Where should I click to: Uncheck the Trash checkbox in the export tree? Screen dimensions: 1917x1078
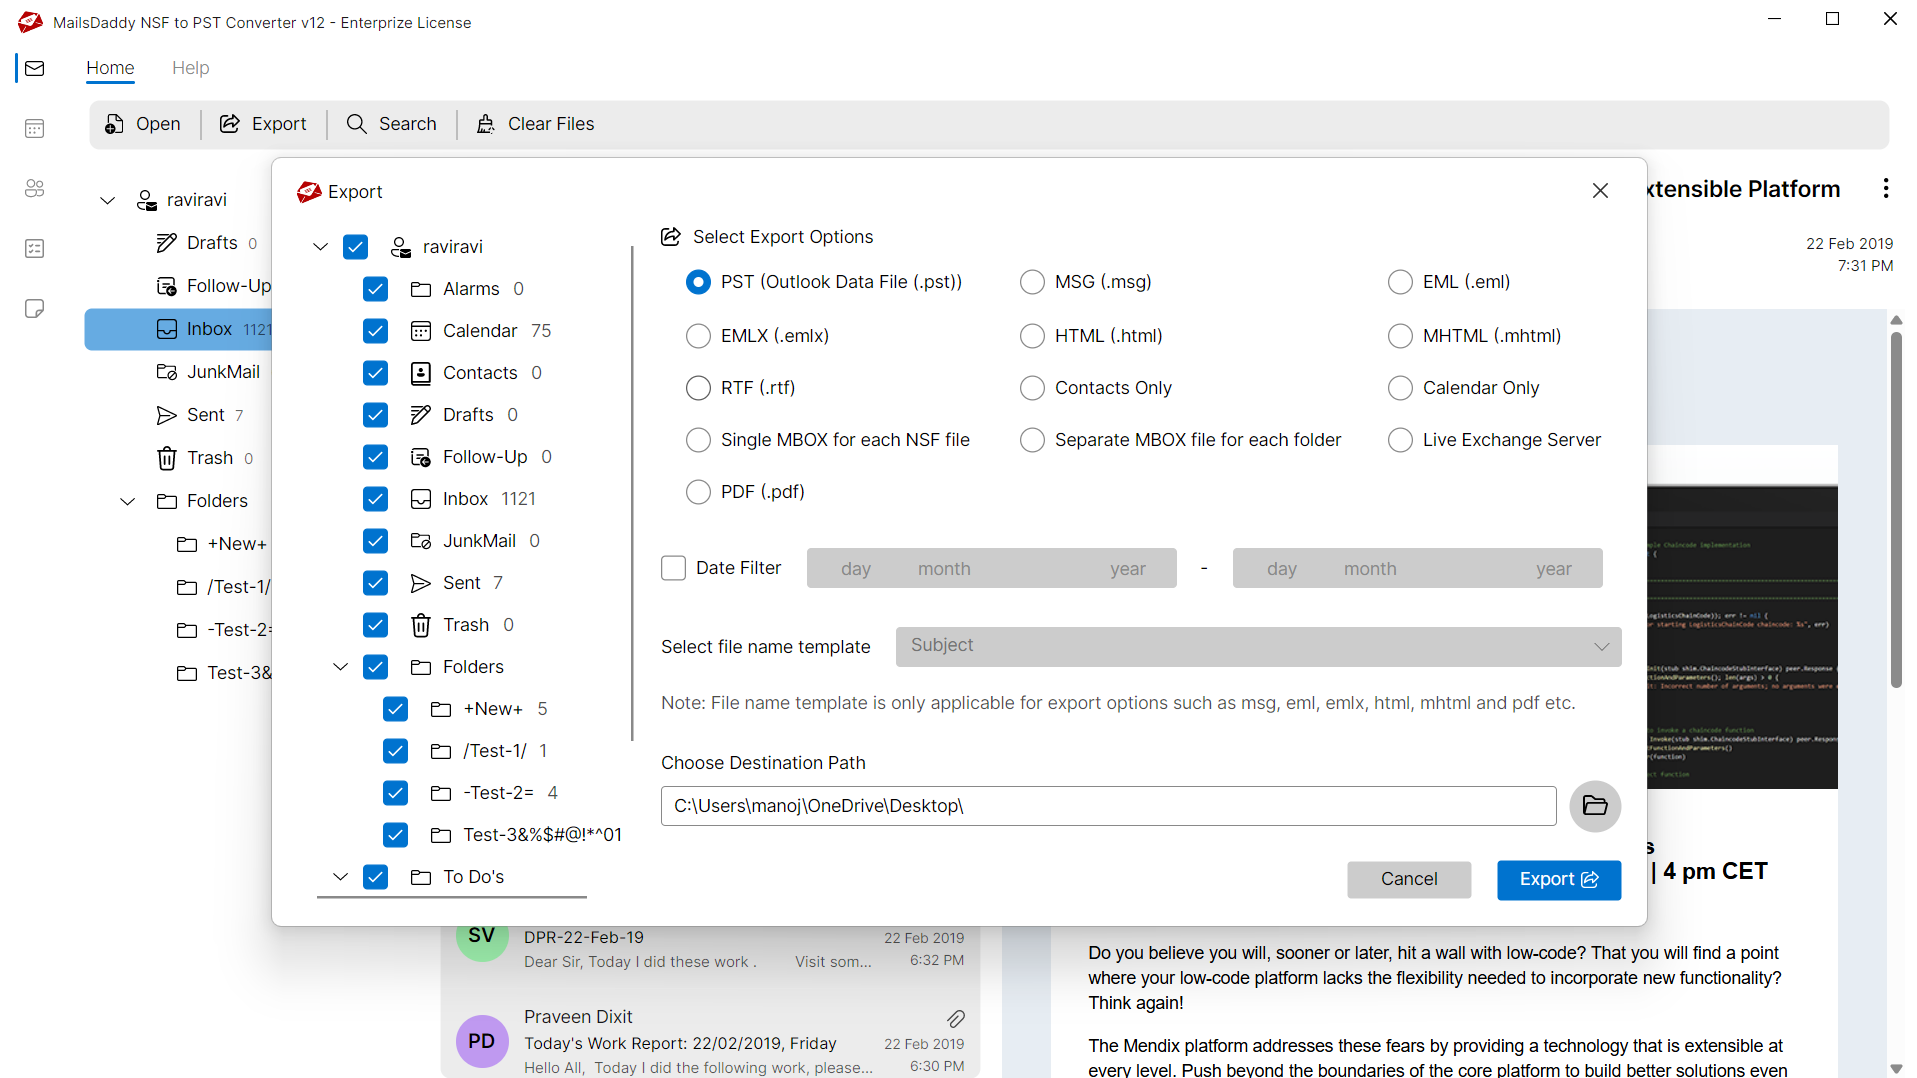pos(375,625)
